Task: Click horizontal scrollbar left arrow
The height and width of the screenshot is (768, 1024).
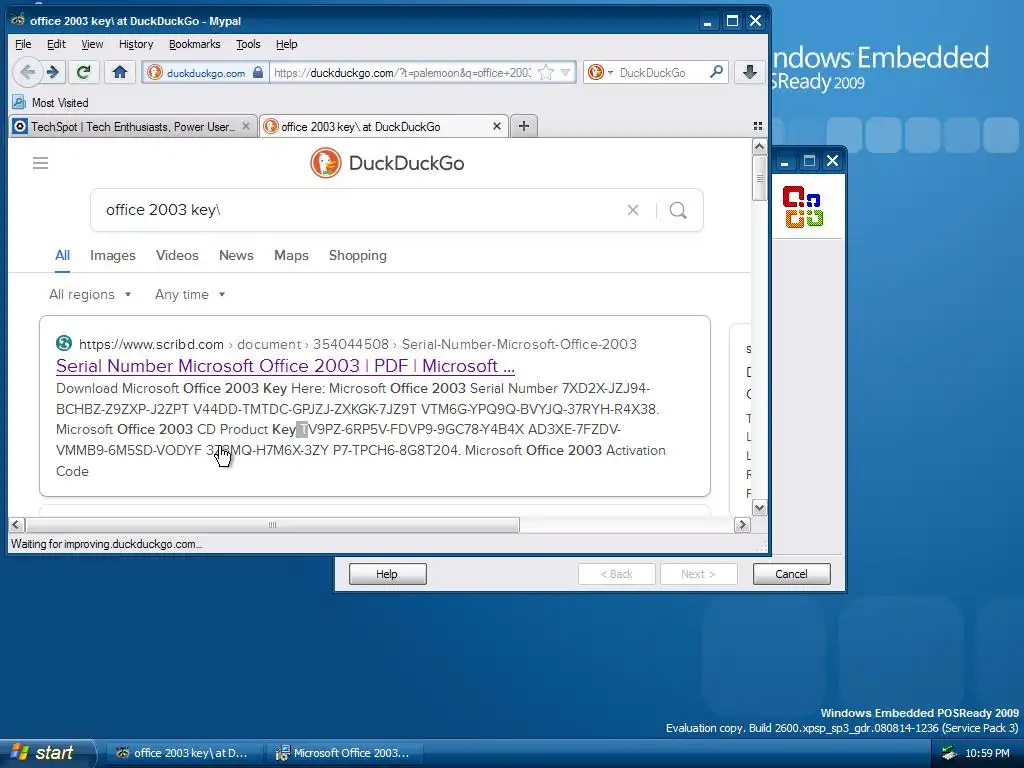Action: click(16, 525)
